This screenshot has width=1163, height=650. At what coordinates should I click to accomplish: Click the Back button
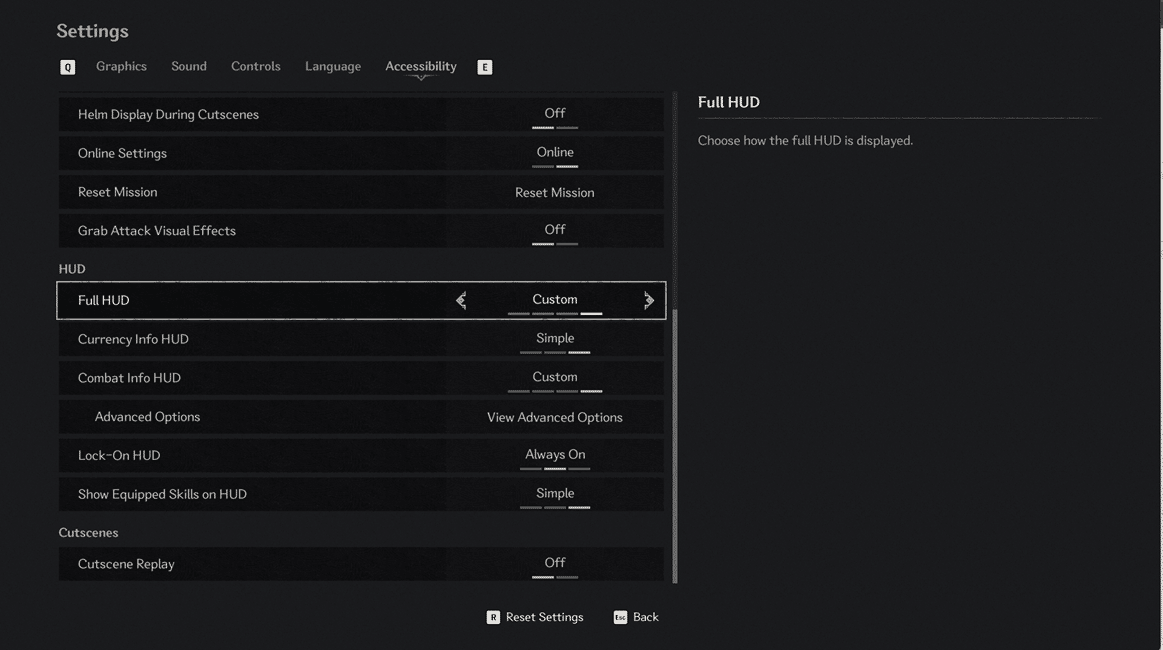pyautogui.click(x=645, y=617)
